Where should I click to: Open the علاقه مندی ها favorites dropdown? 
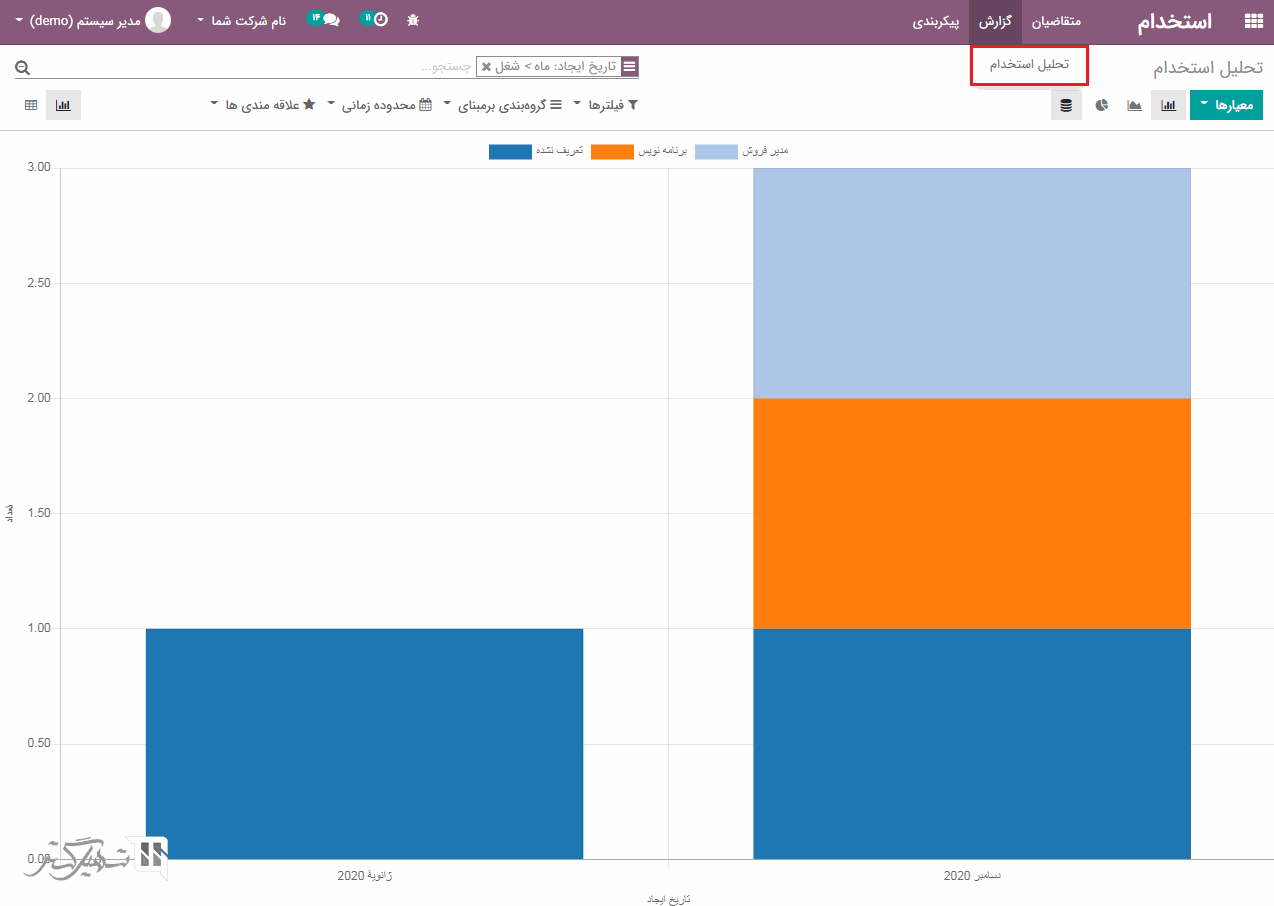pyautogui.click(x=264, y=105)
